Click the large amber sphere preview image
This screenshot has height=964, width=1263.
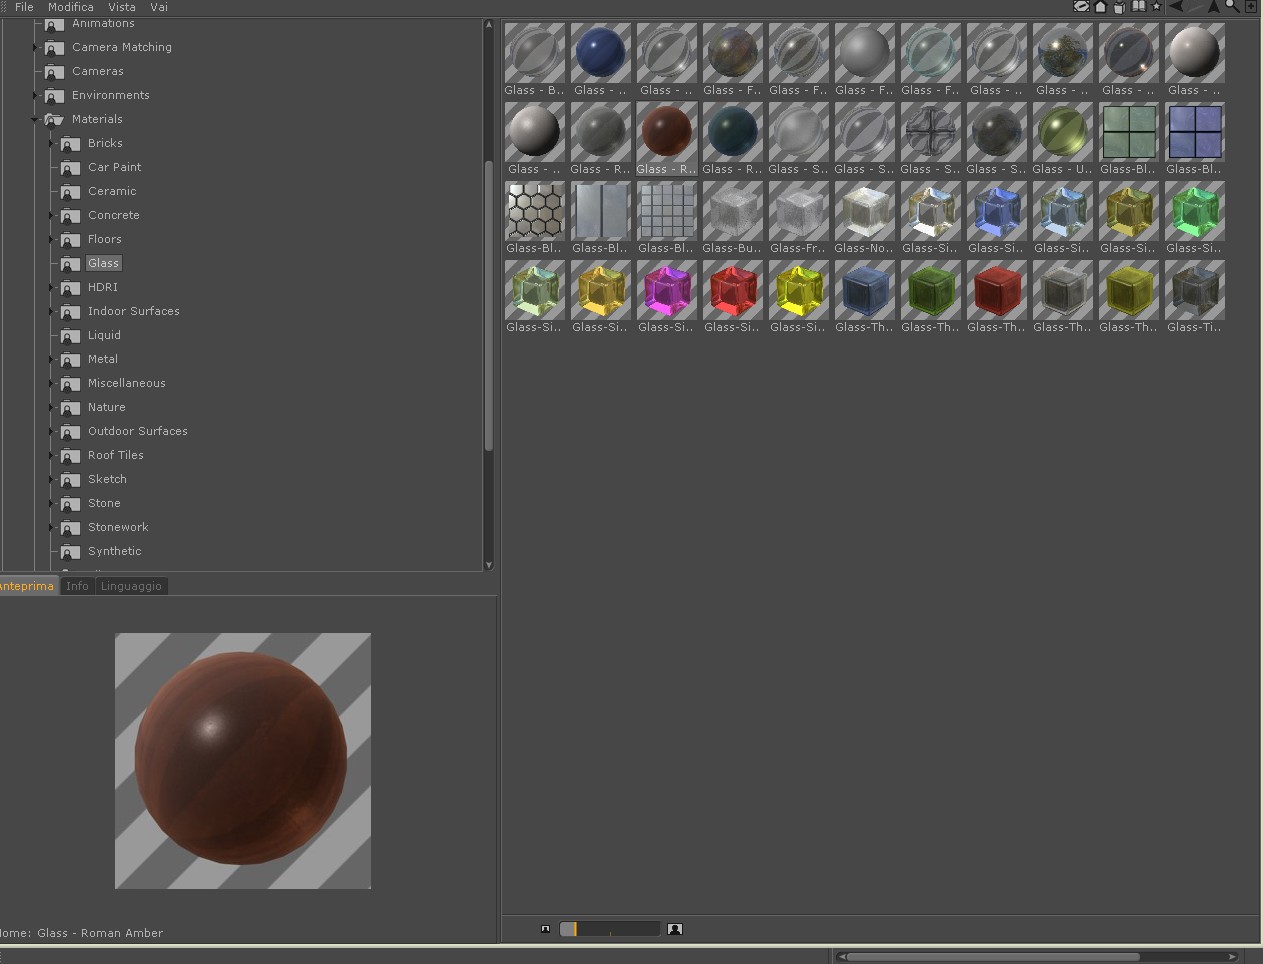(x=243, y=761)
